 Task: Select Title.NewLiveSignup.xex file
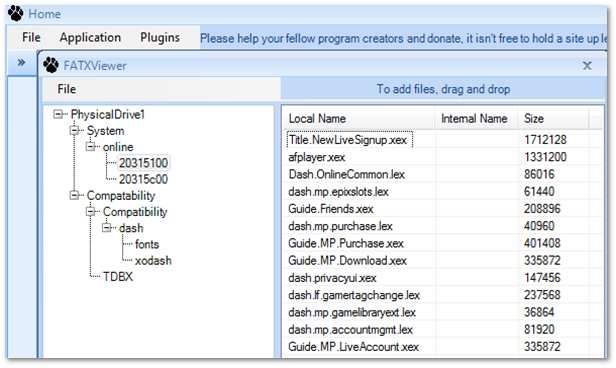348,140
